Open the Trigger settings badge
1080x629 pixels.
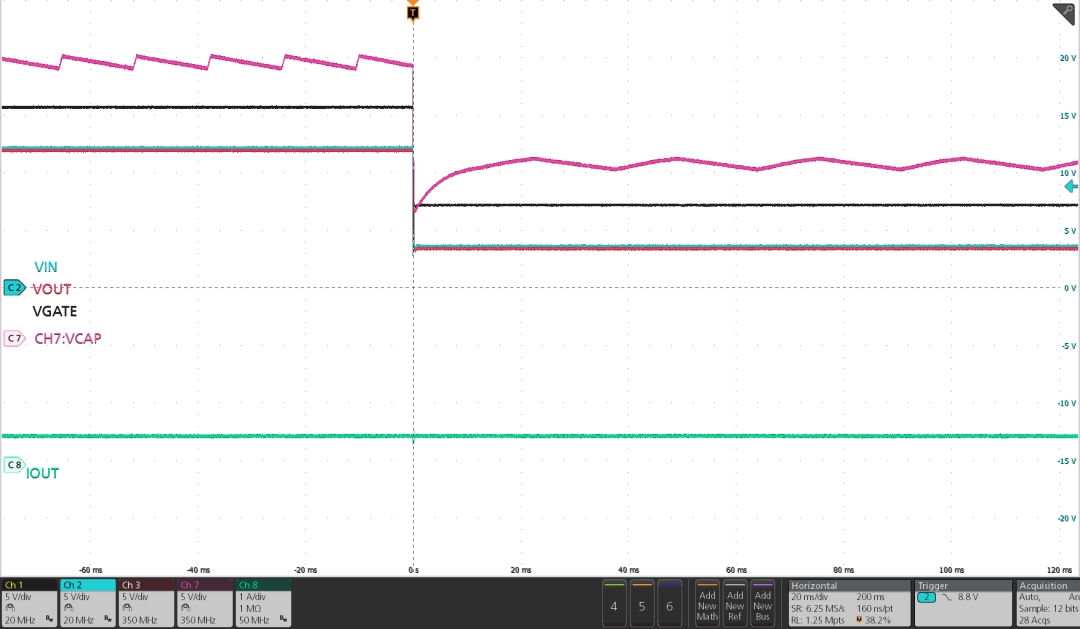coord(962,603)
